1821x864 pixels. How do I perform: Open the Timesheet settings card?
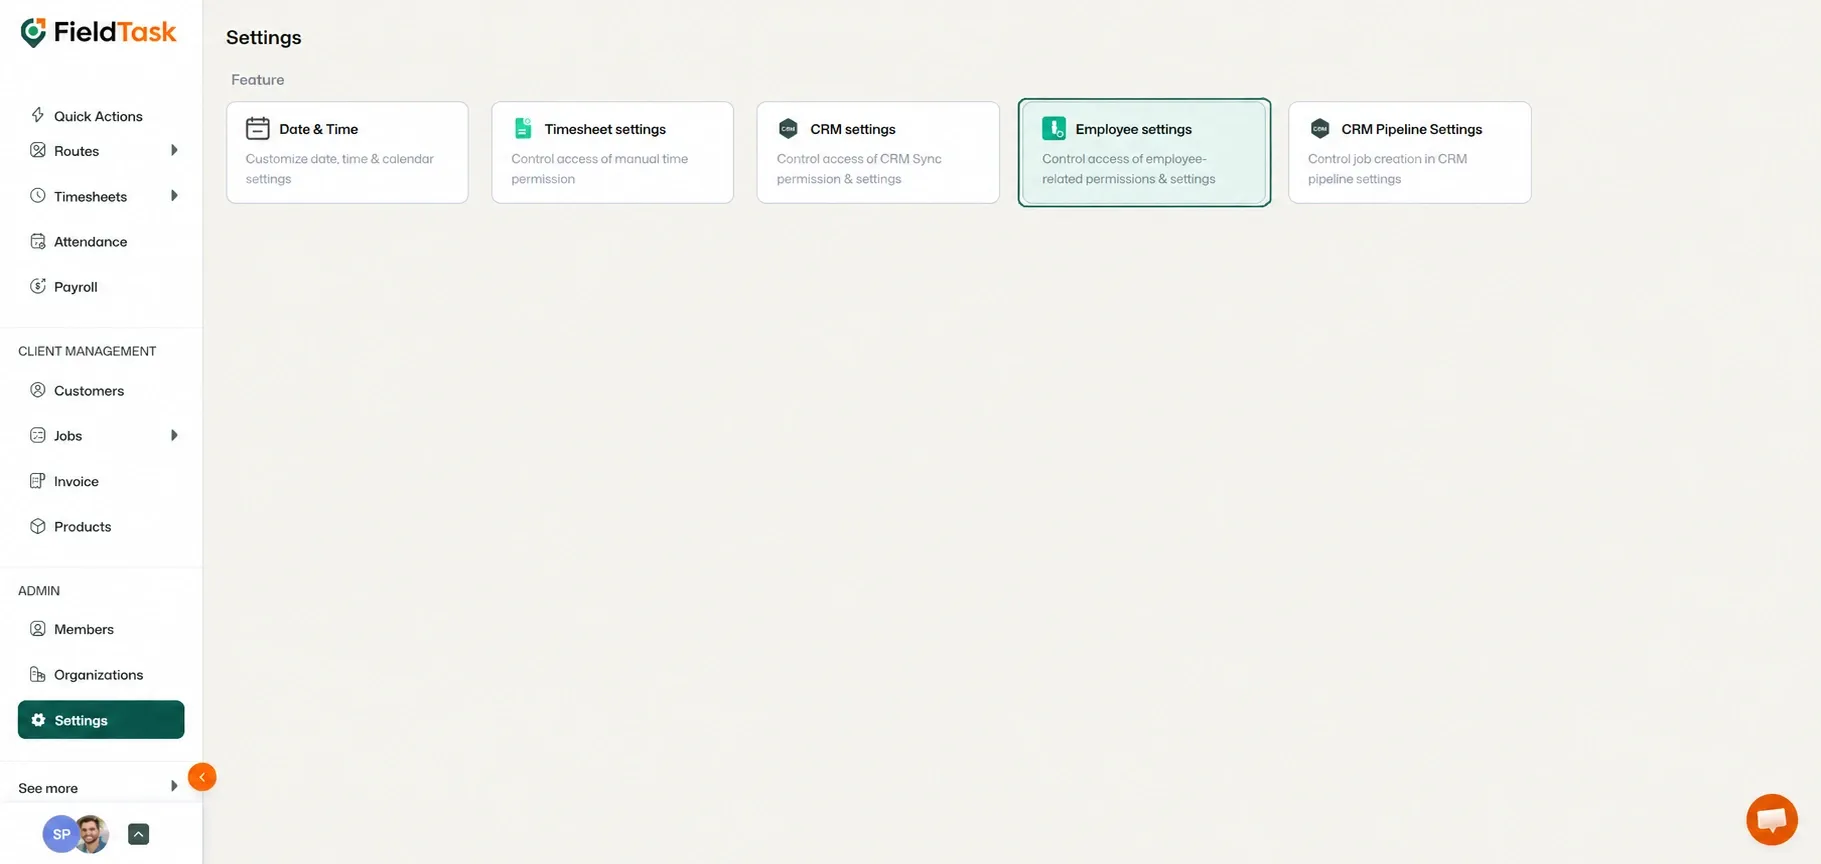[612, 152]
